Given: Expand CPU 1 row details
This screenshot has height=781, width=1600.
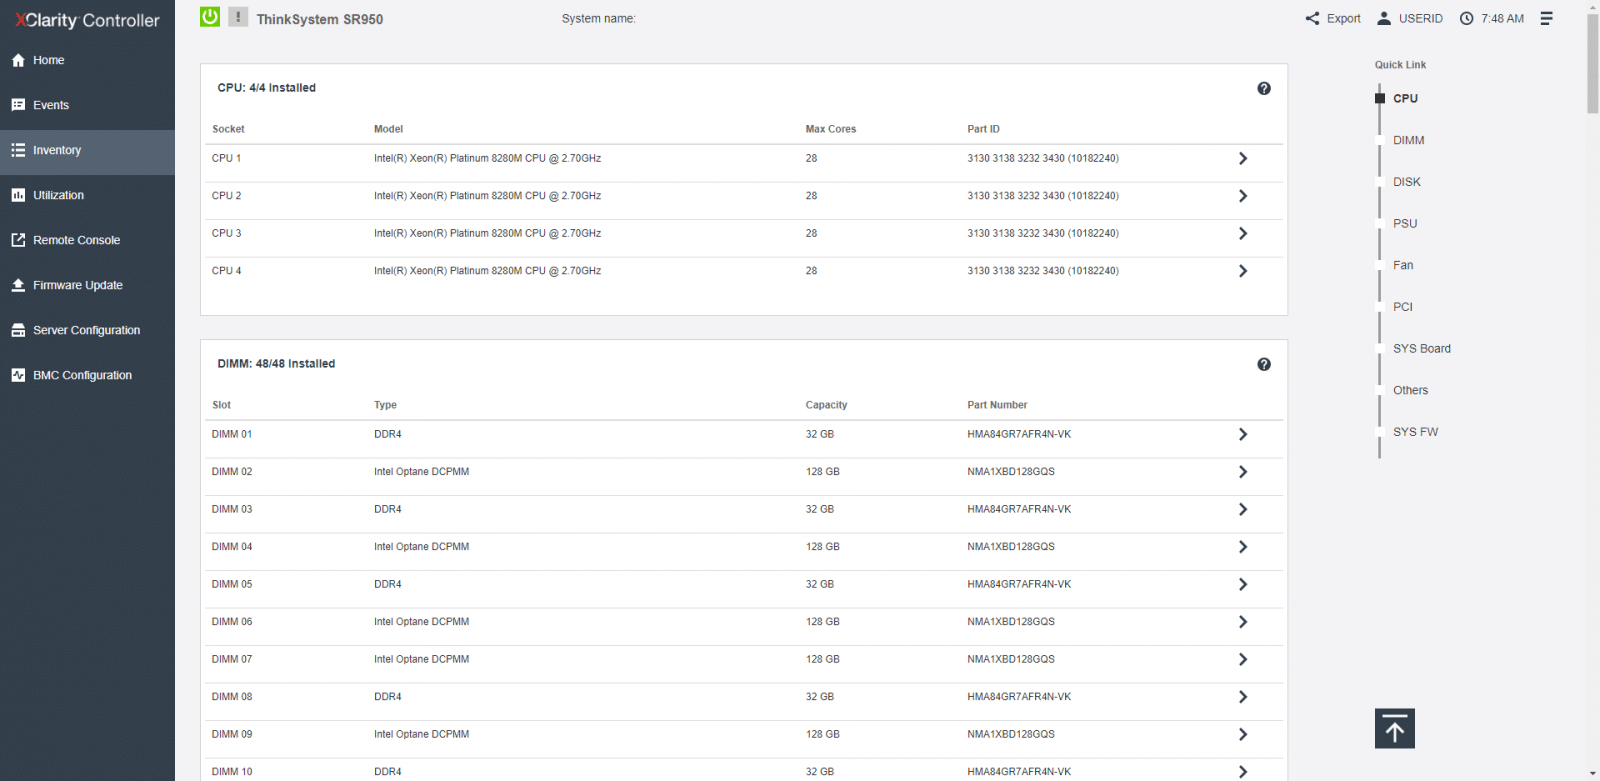Looking at the screenshot, I should pyautogui.click(x=1243, y=158).
